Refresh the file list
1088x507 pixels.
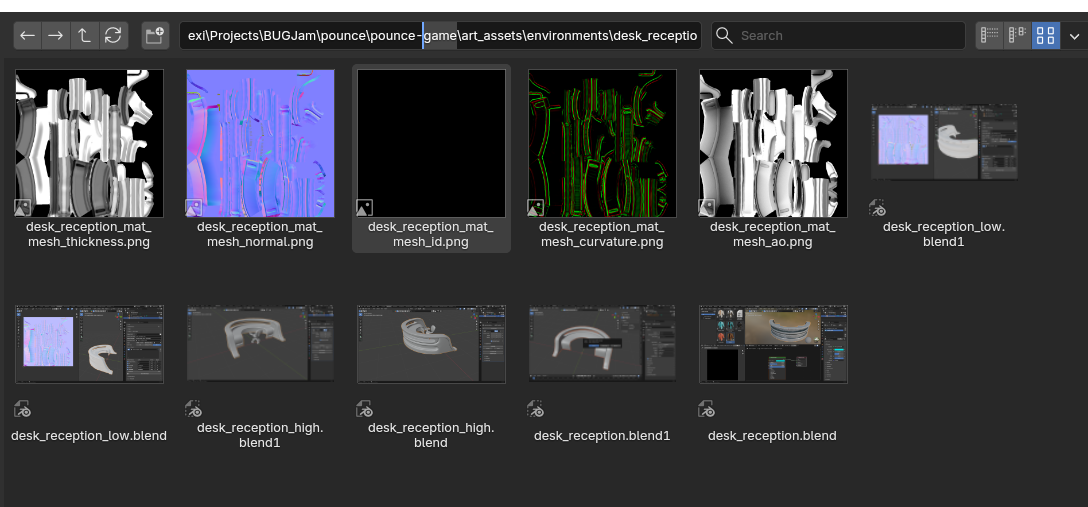coord(113,36)
